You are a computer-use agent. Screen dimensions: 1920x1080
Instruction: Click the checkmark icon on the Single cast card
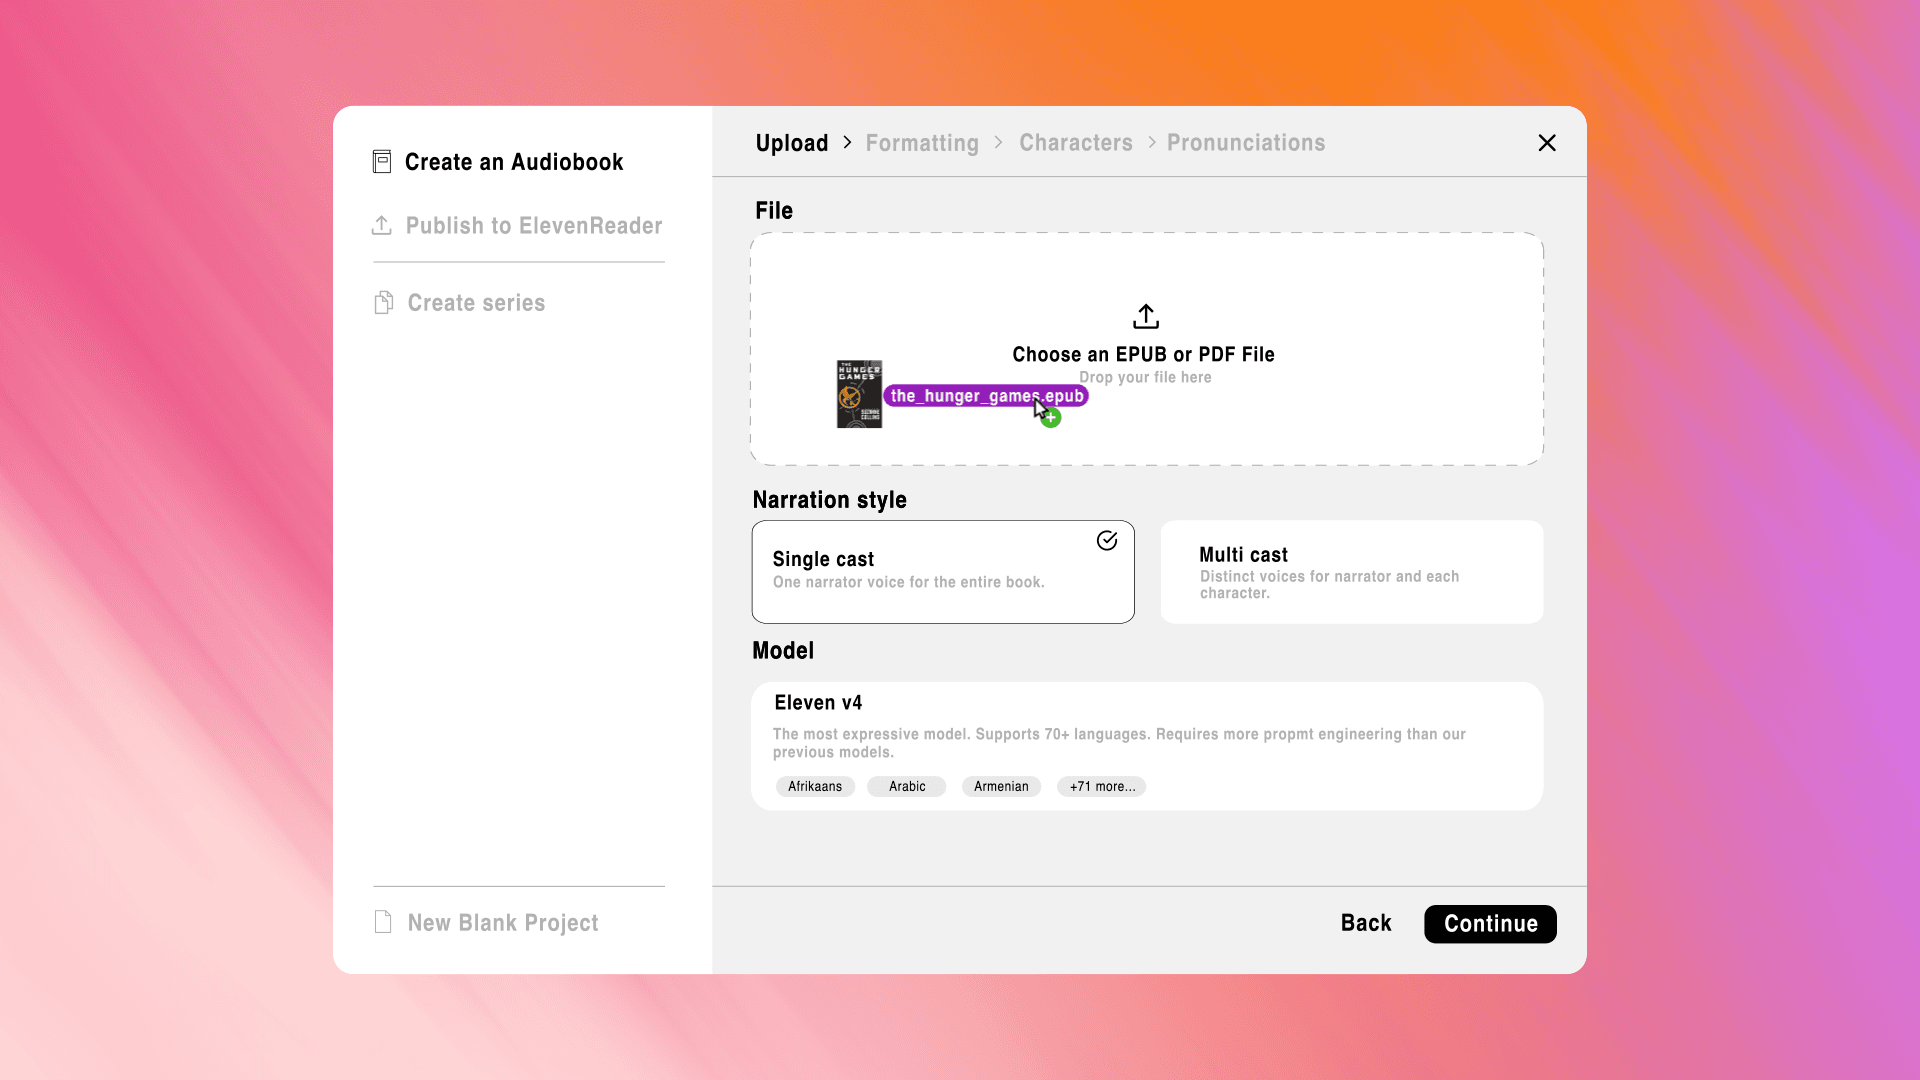pos(1107,541)
